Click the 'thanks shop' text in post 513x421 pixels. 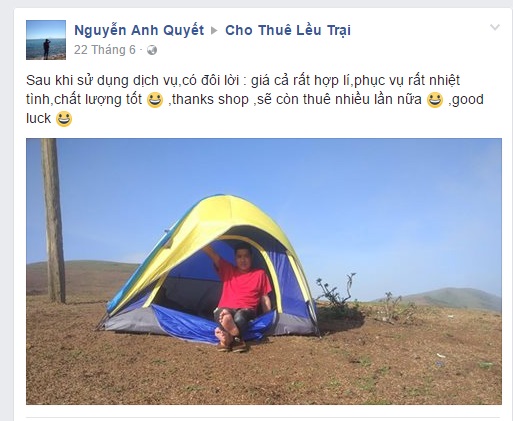[210, 99]
